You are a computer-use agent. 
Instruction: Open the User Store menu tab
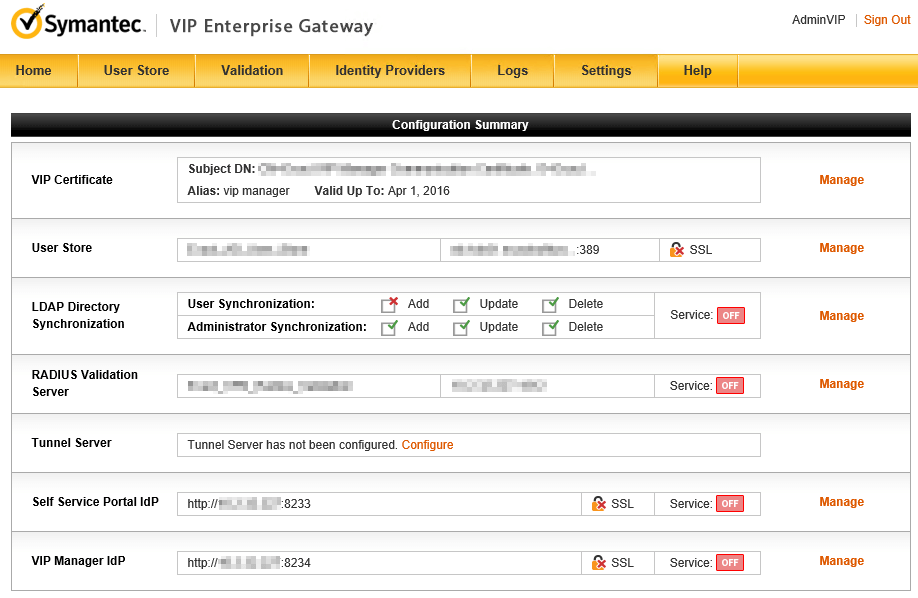tap(136, 71)
